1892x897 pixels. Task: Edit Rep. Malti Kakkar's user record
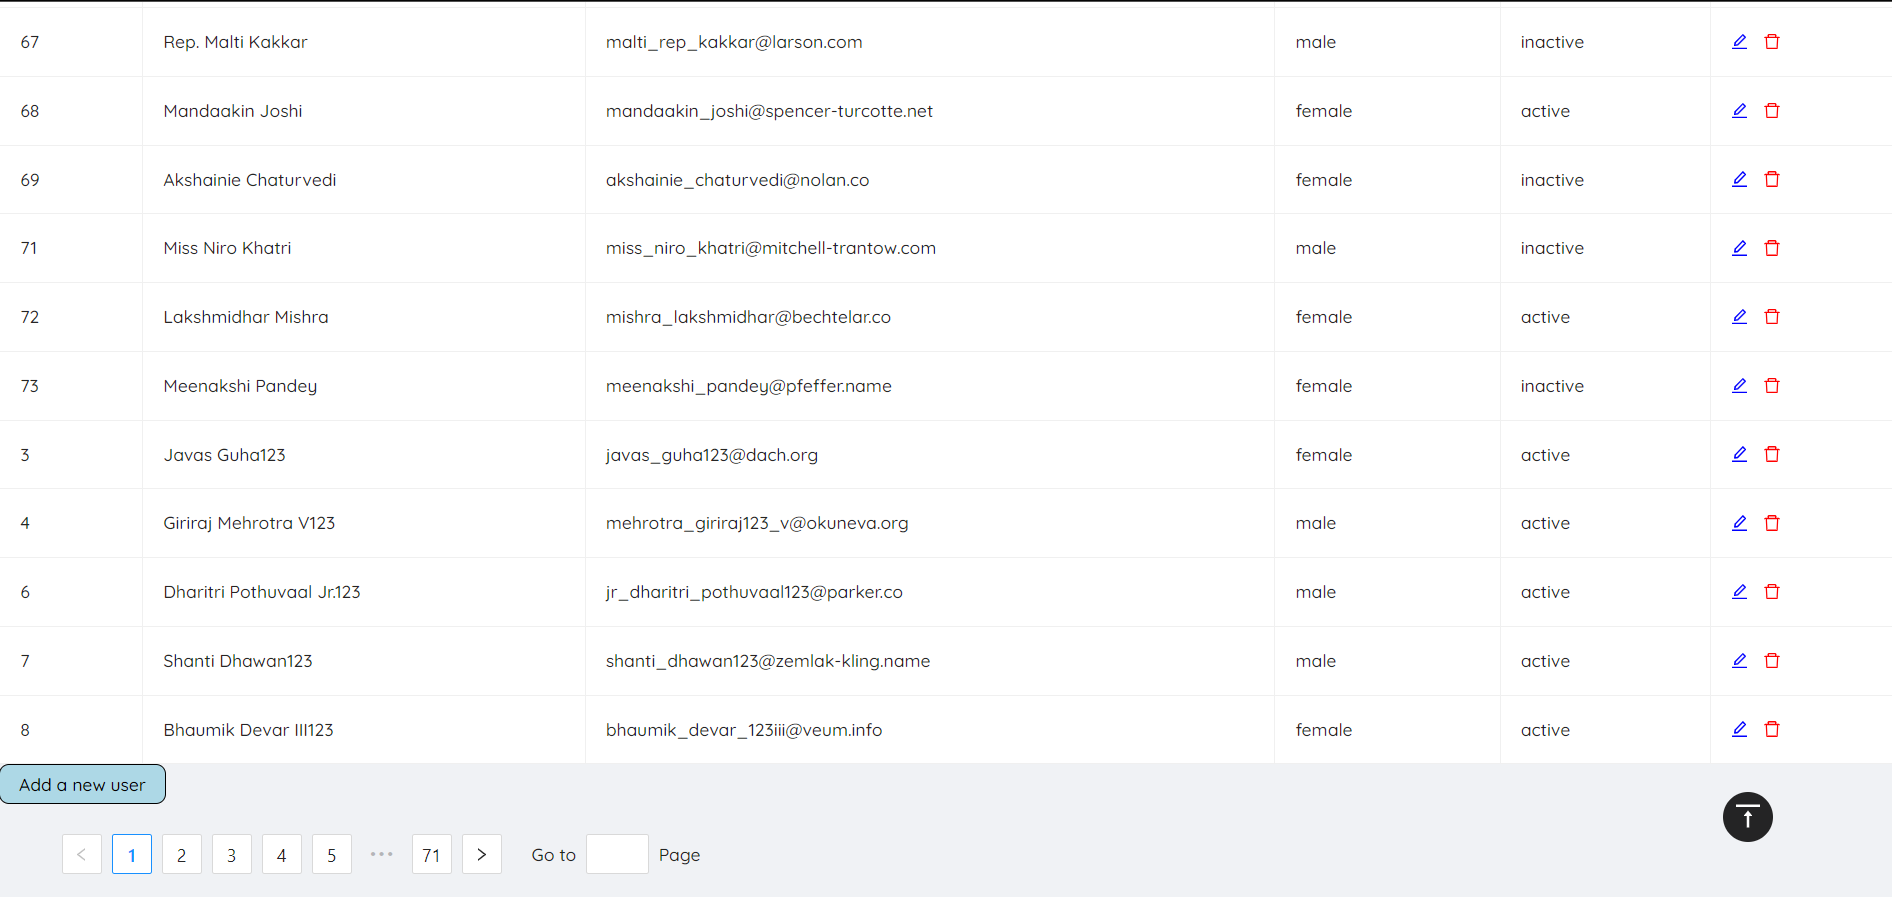1739,42
